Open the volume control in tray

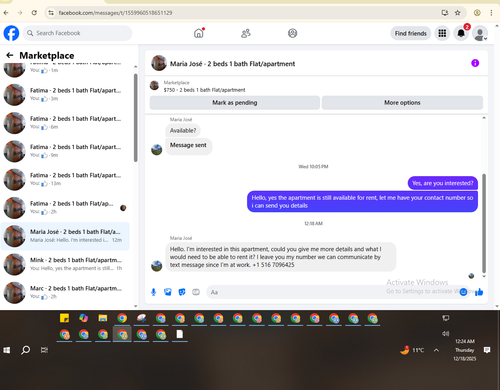tap(446, 333)
